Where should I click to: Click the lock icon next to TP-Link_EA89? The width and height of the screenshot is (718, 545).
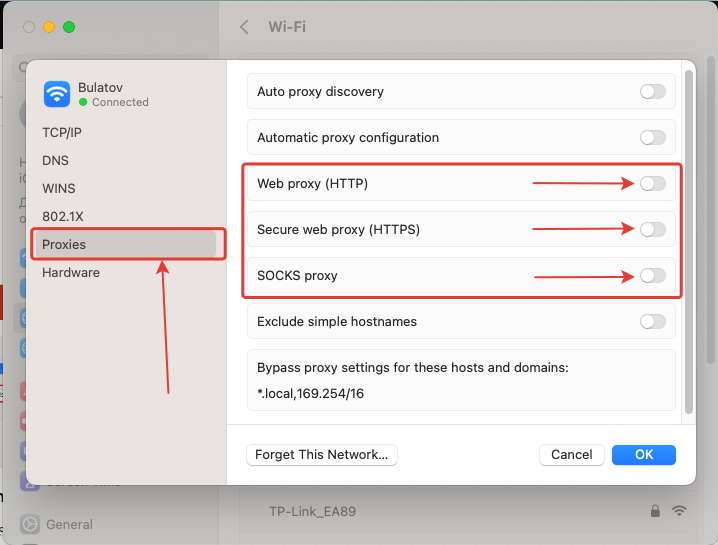655,511
